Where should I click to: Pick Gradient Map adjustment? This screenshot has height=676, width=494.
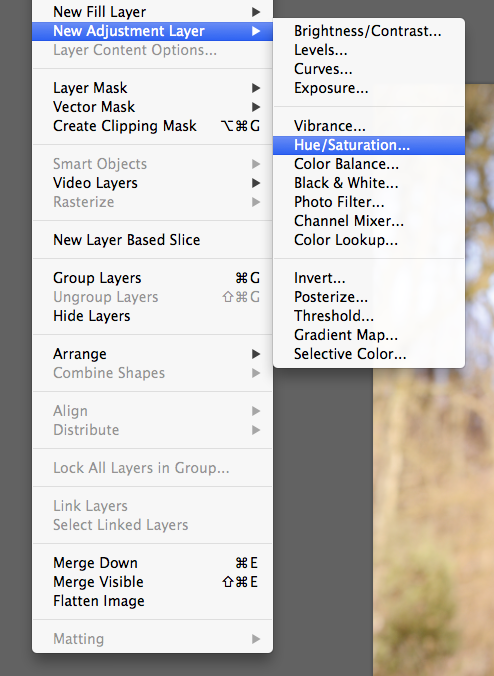point(369,335)
